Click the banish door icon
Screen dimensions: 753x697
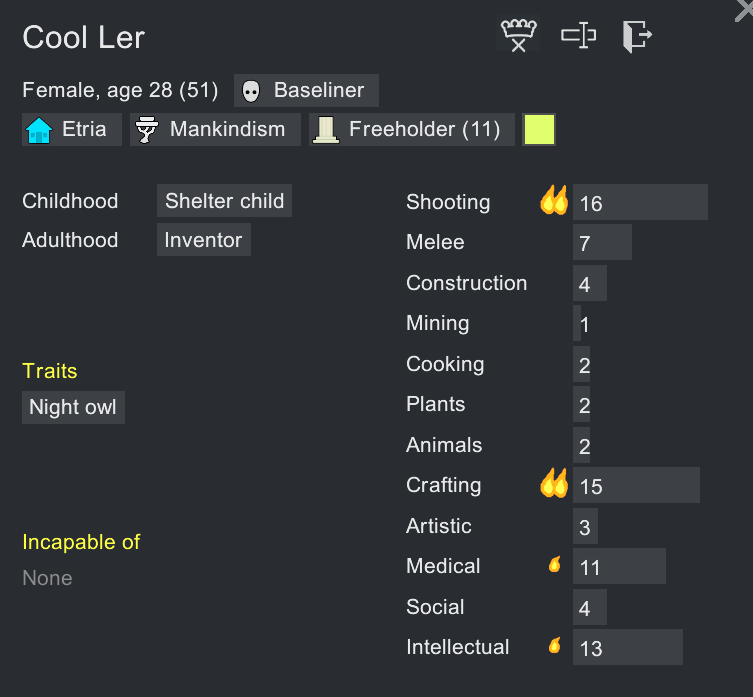point(636,37)
